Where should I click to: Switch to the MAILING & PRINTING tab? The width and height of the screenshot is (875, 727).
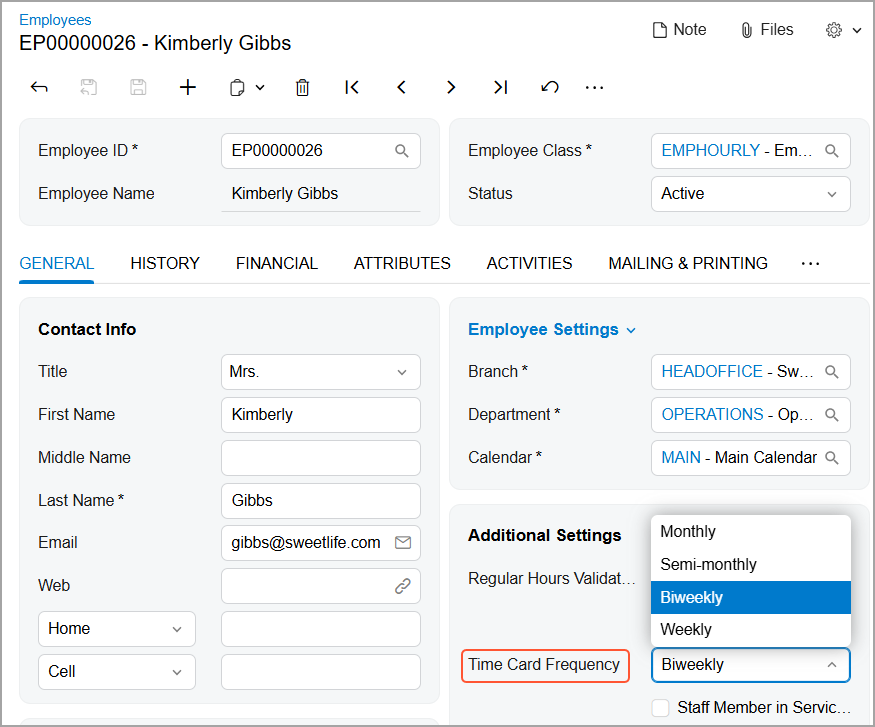pos(688,263)
